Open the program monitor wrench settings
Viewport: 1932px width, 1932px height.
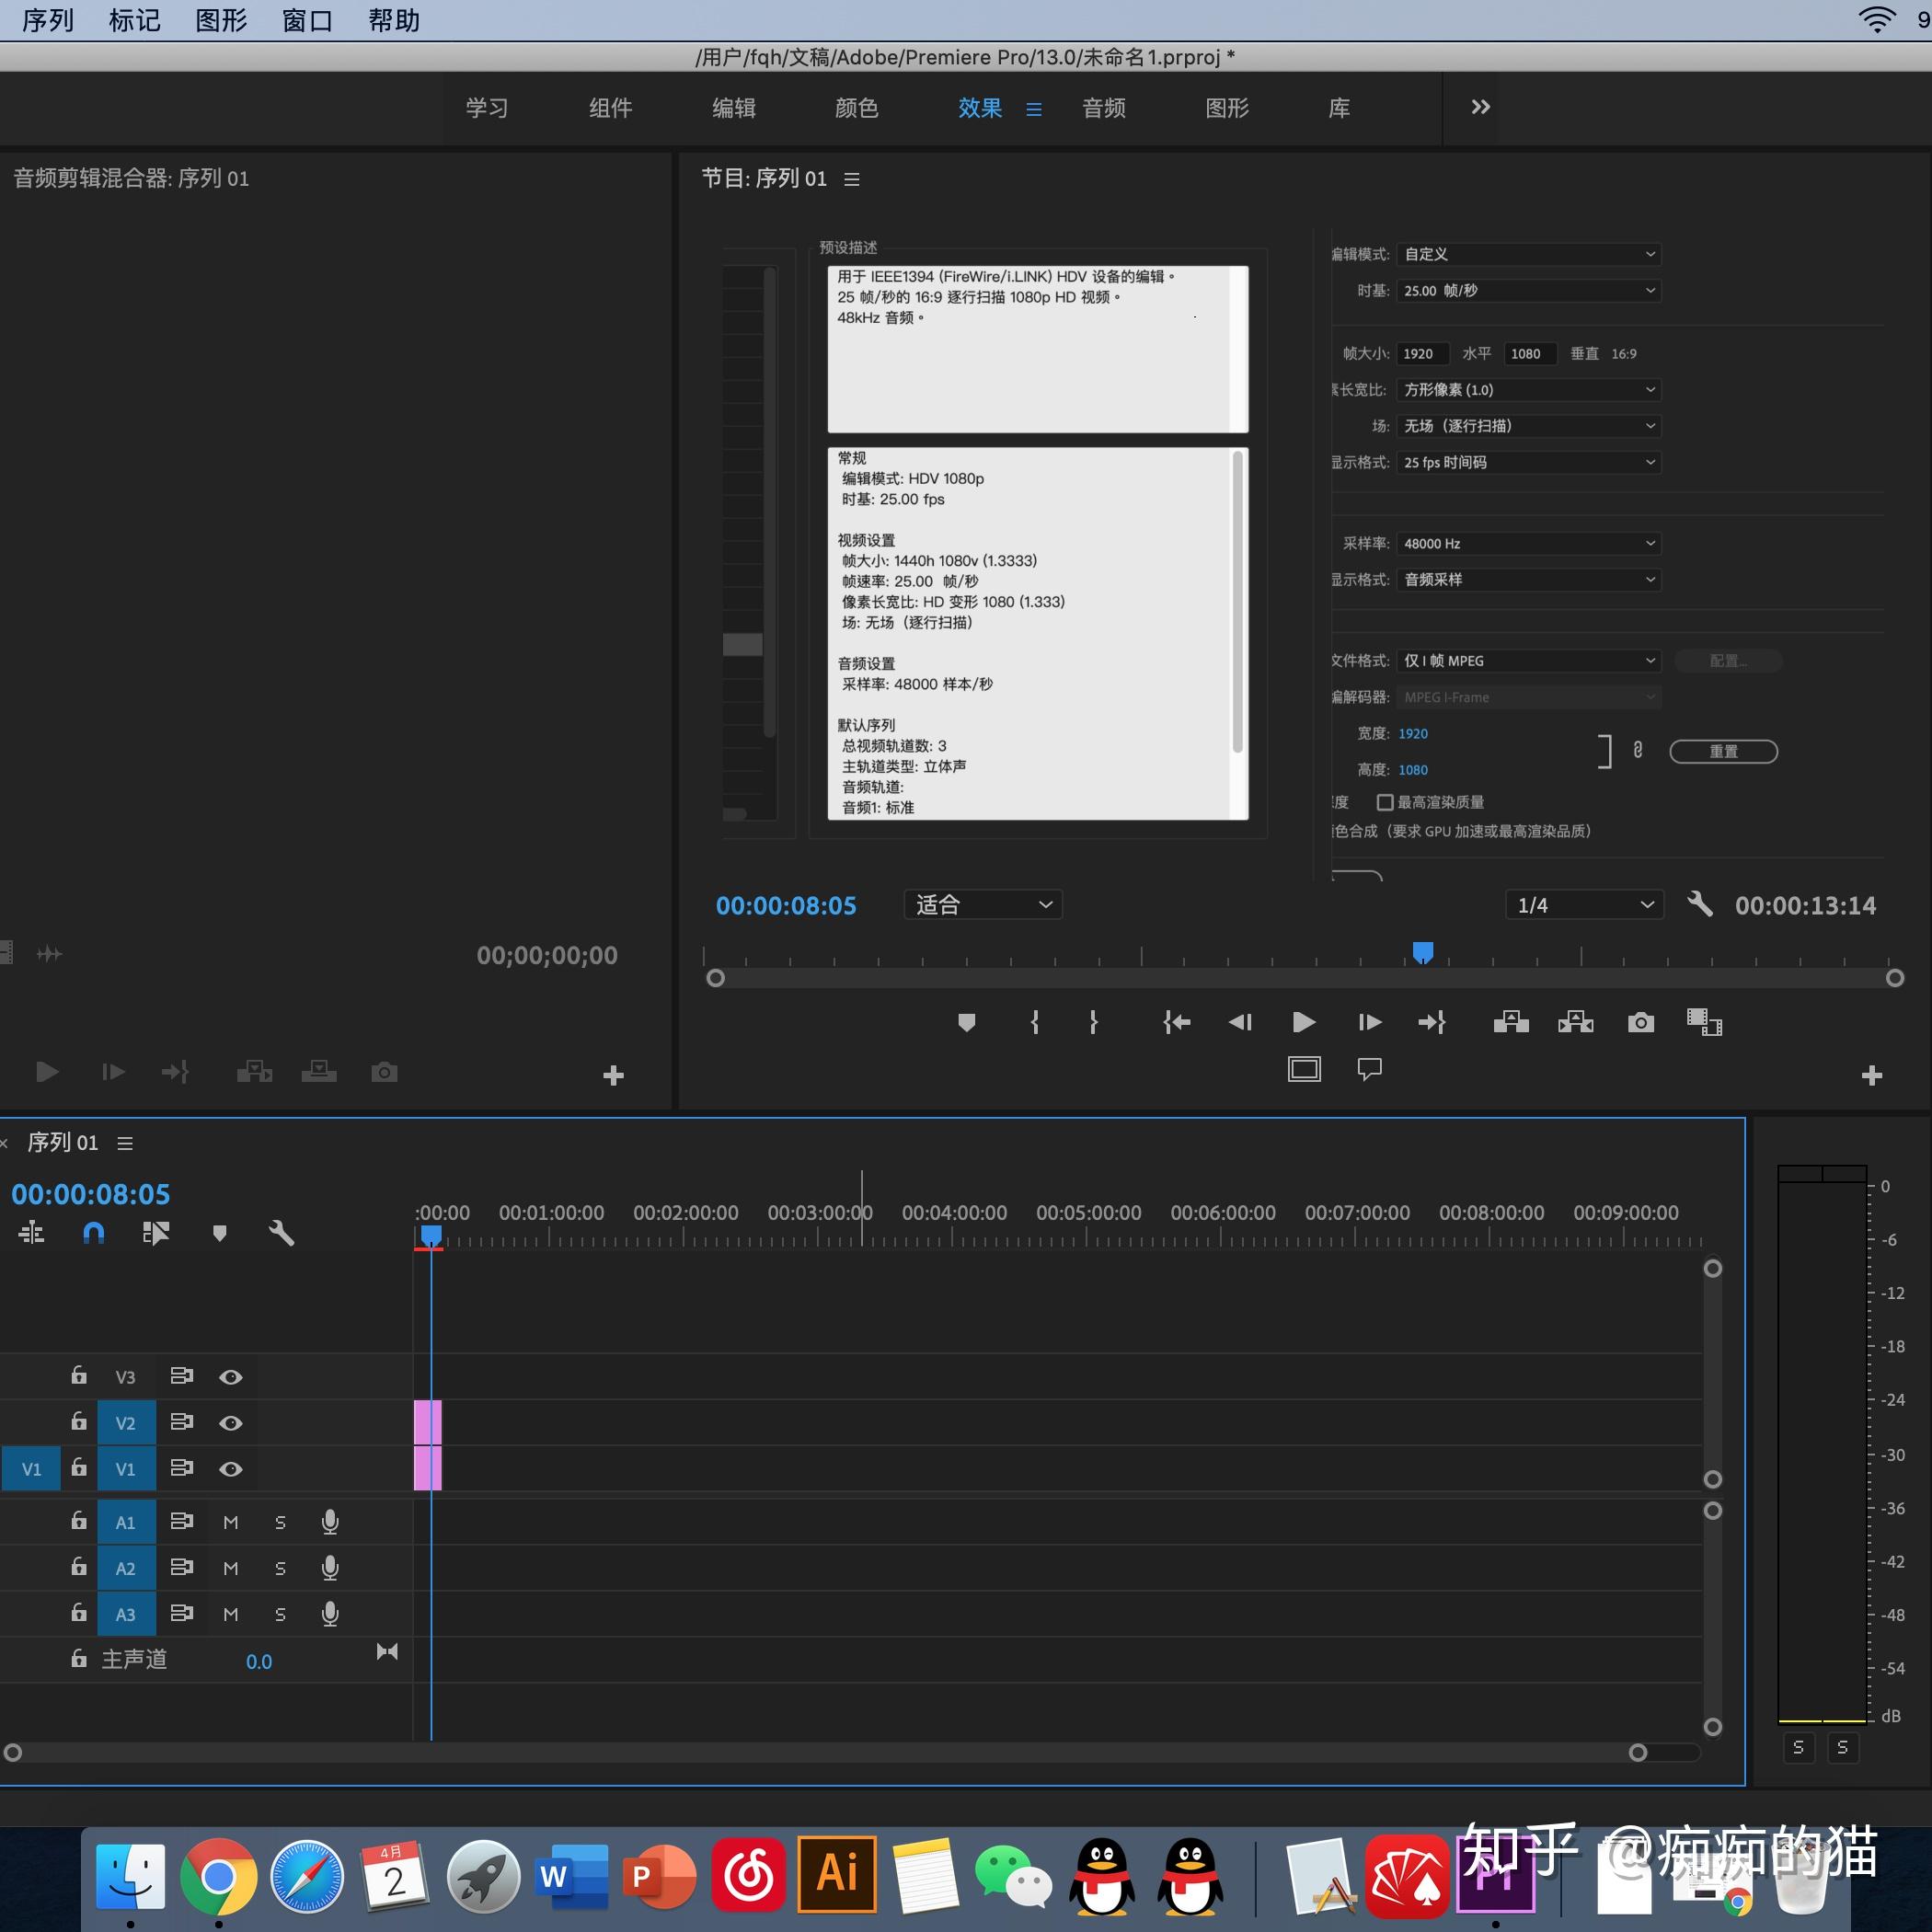tap(1700, 904)
